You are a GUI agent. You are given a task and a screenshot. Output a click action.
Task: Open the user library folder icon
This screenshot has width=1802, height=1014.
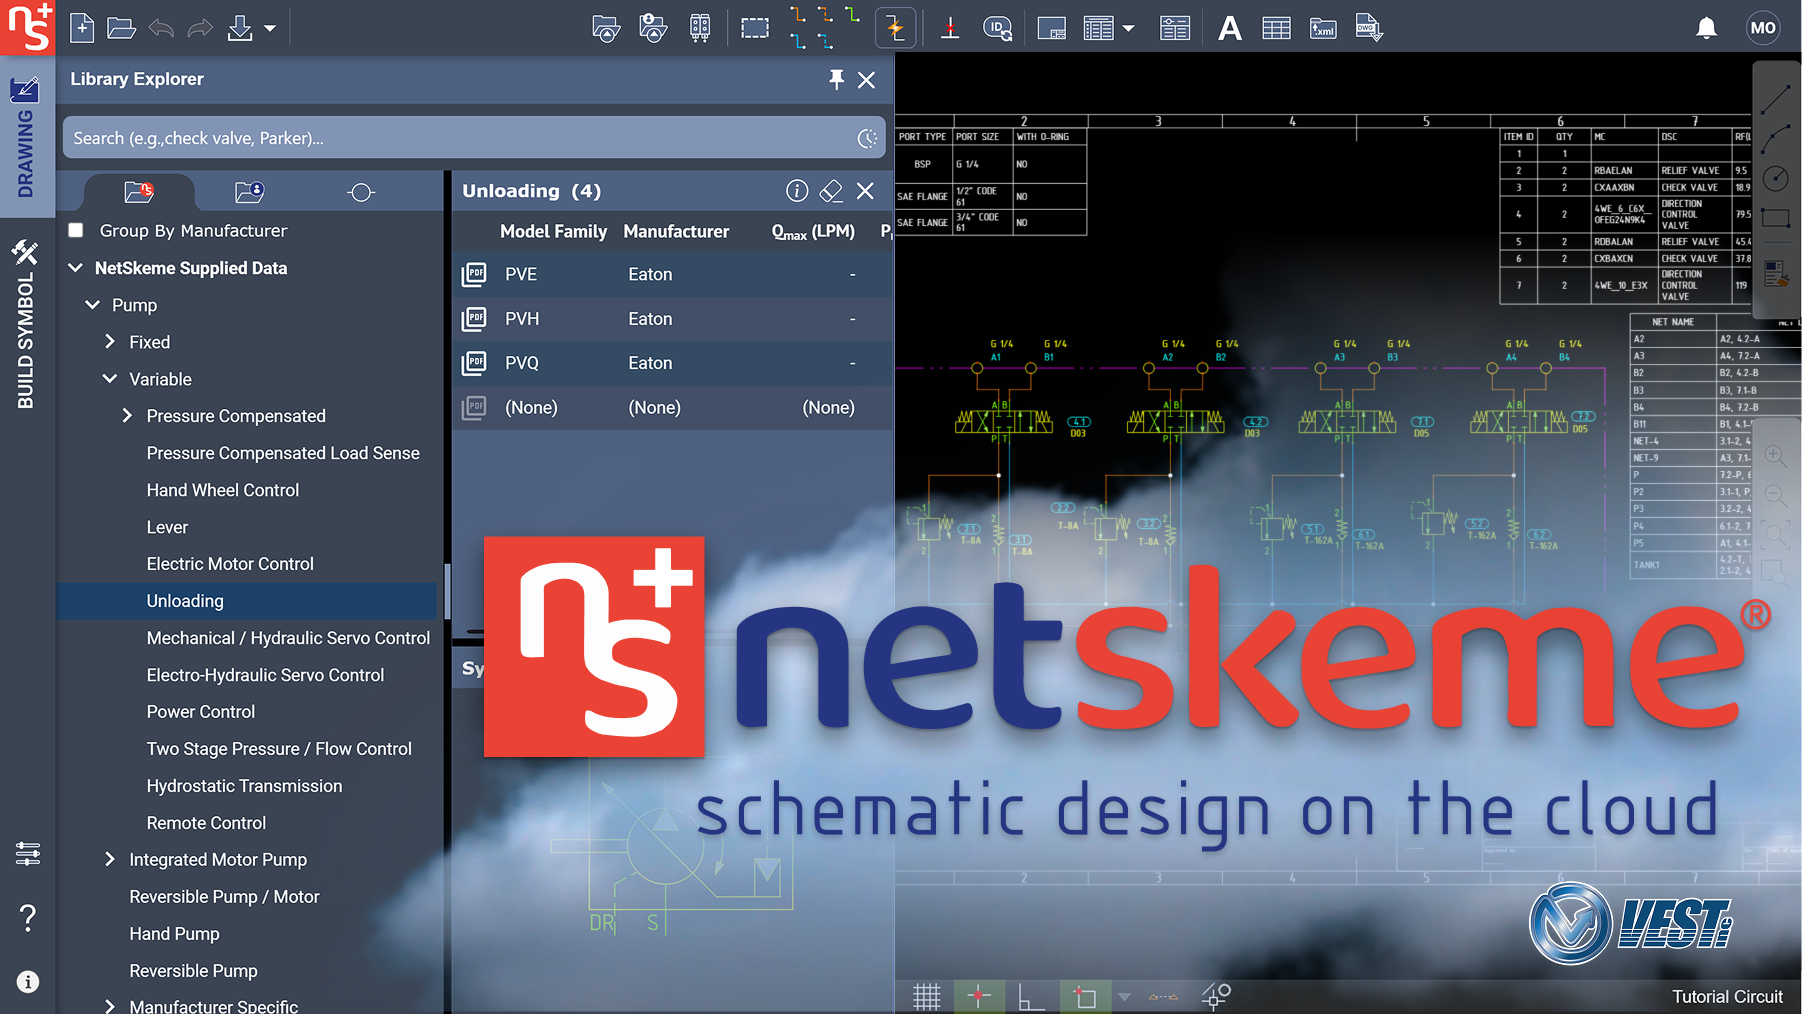653,28
